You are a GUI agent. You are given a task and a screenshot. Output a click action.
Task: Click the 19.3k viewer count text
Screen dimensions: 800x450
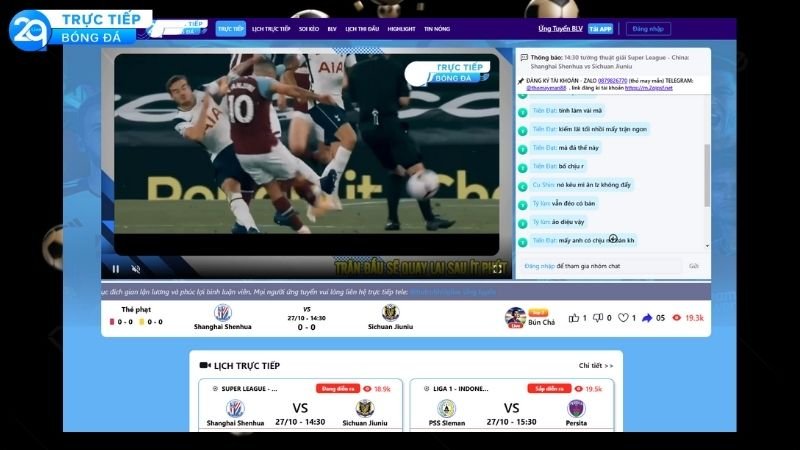point(694,318)
